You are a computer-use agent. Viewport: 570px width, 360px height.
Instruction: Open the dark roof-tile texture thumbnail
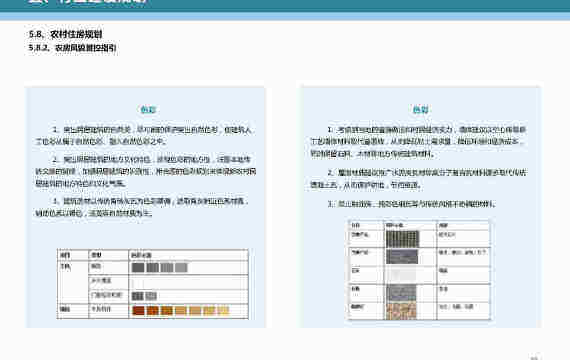(402, 239)
